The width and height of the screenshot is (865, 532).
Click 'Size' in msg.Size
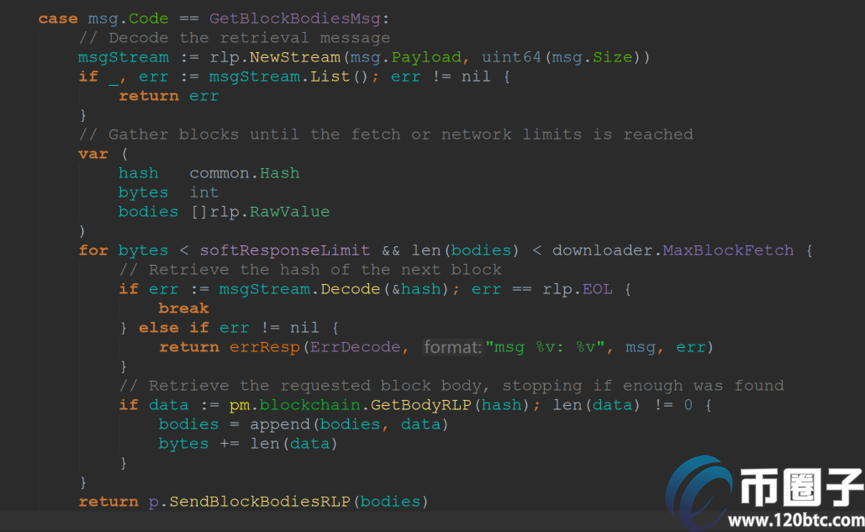click(x=612, y=57)
